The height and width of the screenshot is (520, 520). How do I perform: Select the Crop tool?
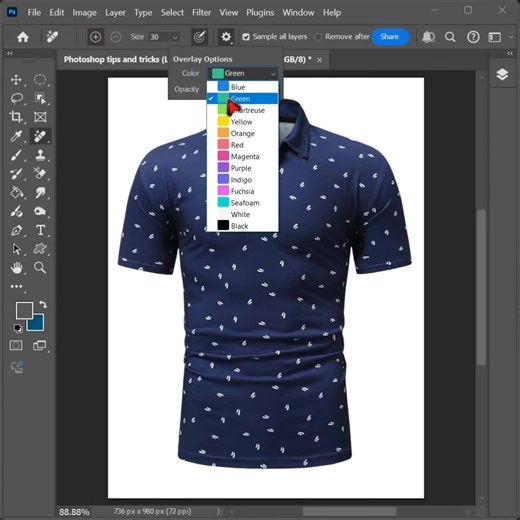16,117
